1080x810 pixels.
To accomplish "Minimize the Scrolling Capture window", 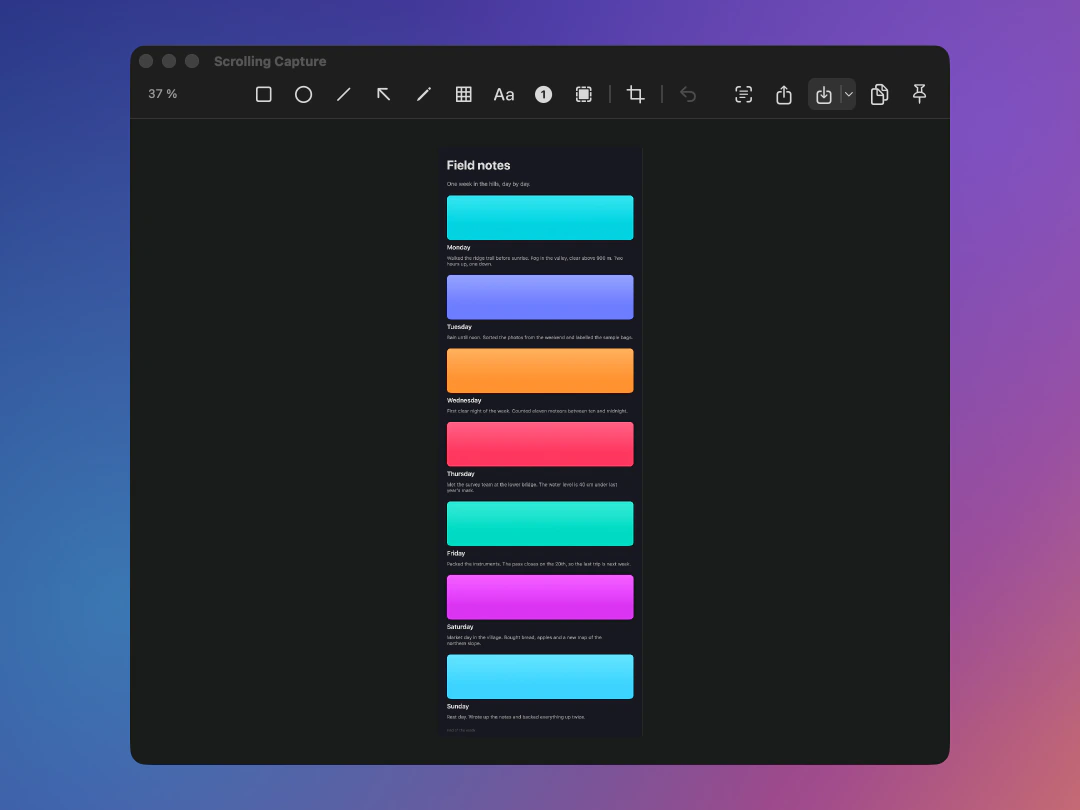I will 169,61.
